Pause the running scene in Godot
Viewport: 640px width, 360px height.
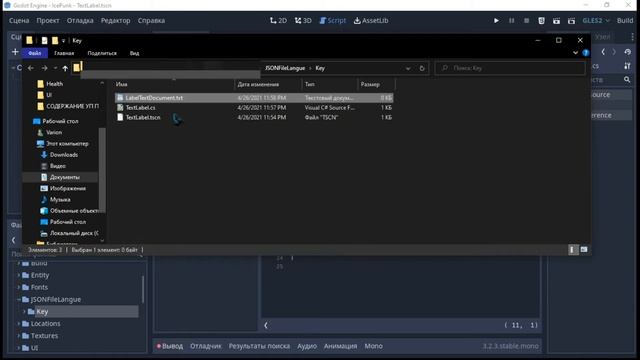point(511,20)
